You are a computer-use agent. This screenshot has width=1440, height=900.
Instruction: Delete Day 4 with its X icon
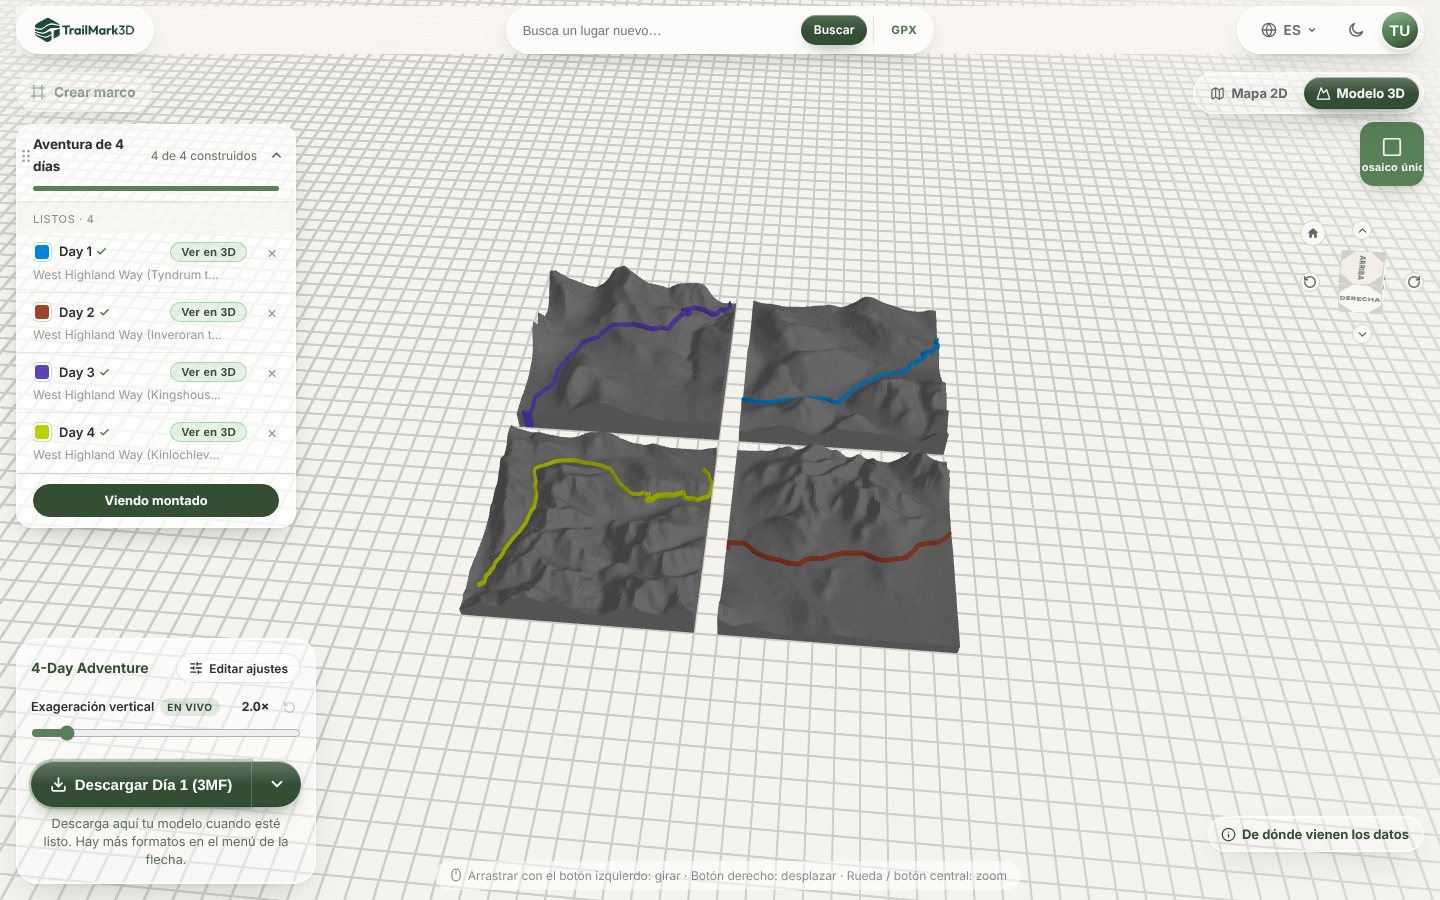click(x=272, y=433)
